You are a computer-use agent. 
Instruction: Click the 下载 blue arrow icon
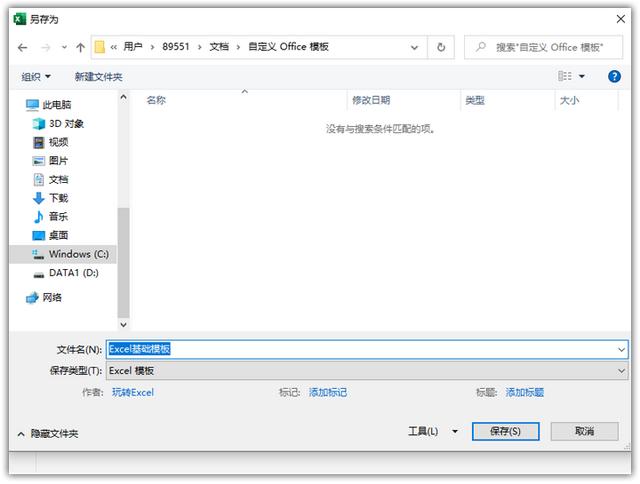(x=39, y=198)
